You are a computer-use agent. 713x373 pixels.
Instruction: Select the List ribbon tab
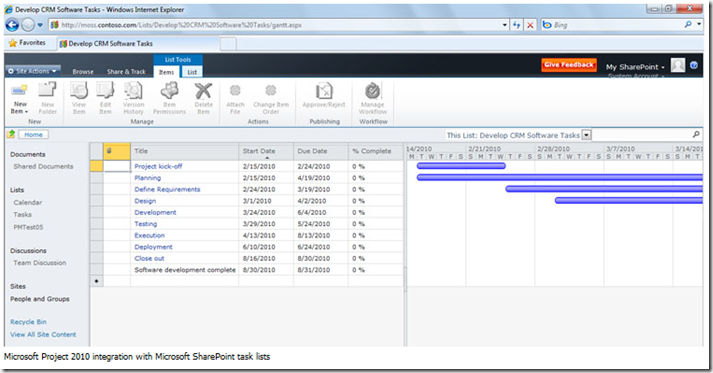point(192,72)
